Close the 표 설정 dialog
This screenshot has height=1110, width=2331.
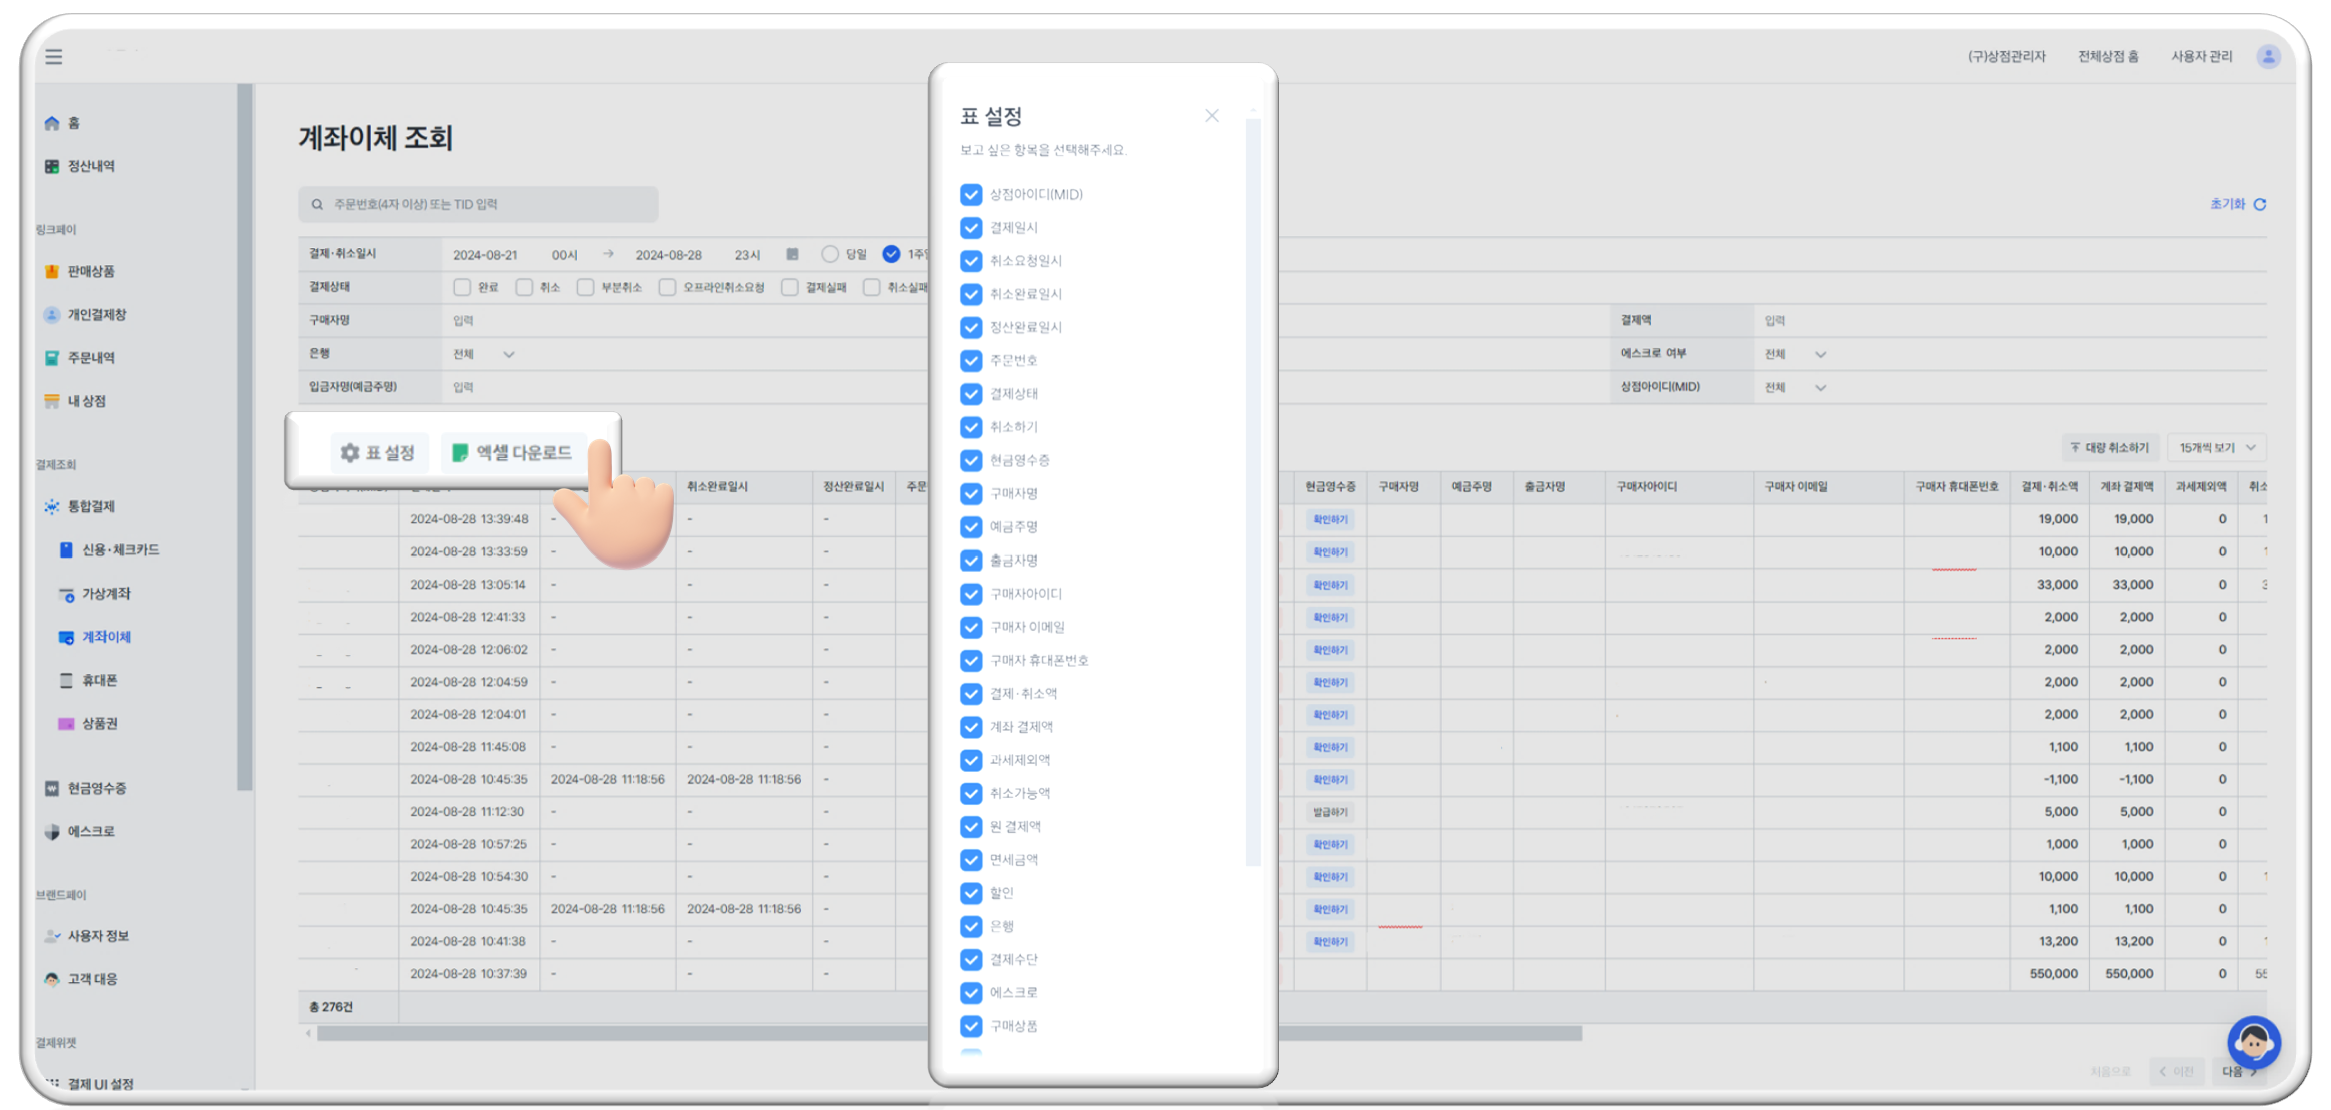(1211, 116)
